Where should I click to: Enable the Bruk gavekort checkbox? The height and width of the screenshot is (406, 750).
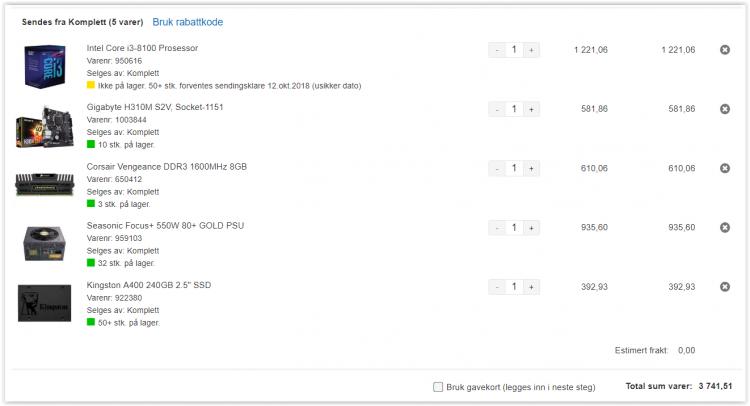438,387
